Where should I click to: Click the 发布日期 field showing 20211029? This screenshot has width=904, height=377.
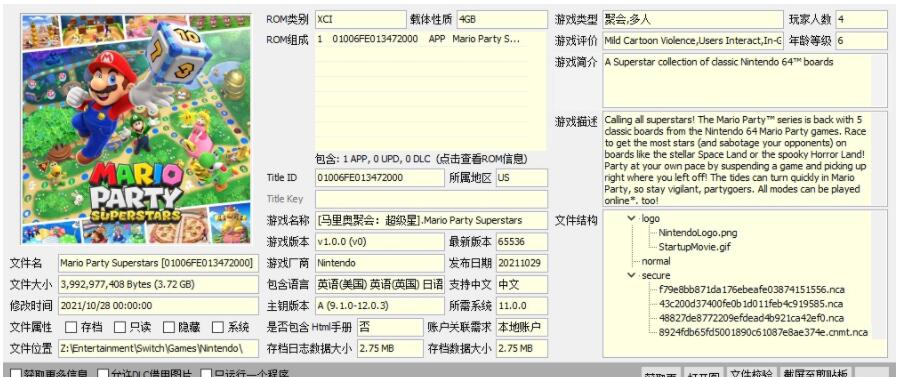pyautogui.click(x=521, y=263)
